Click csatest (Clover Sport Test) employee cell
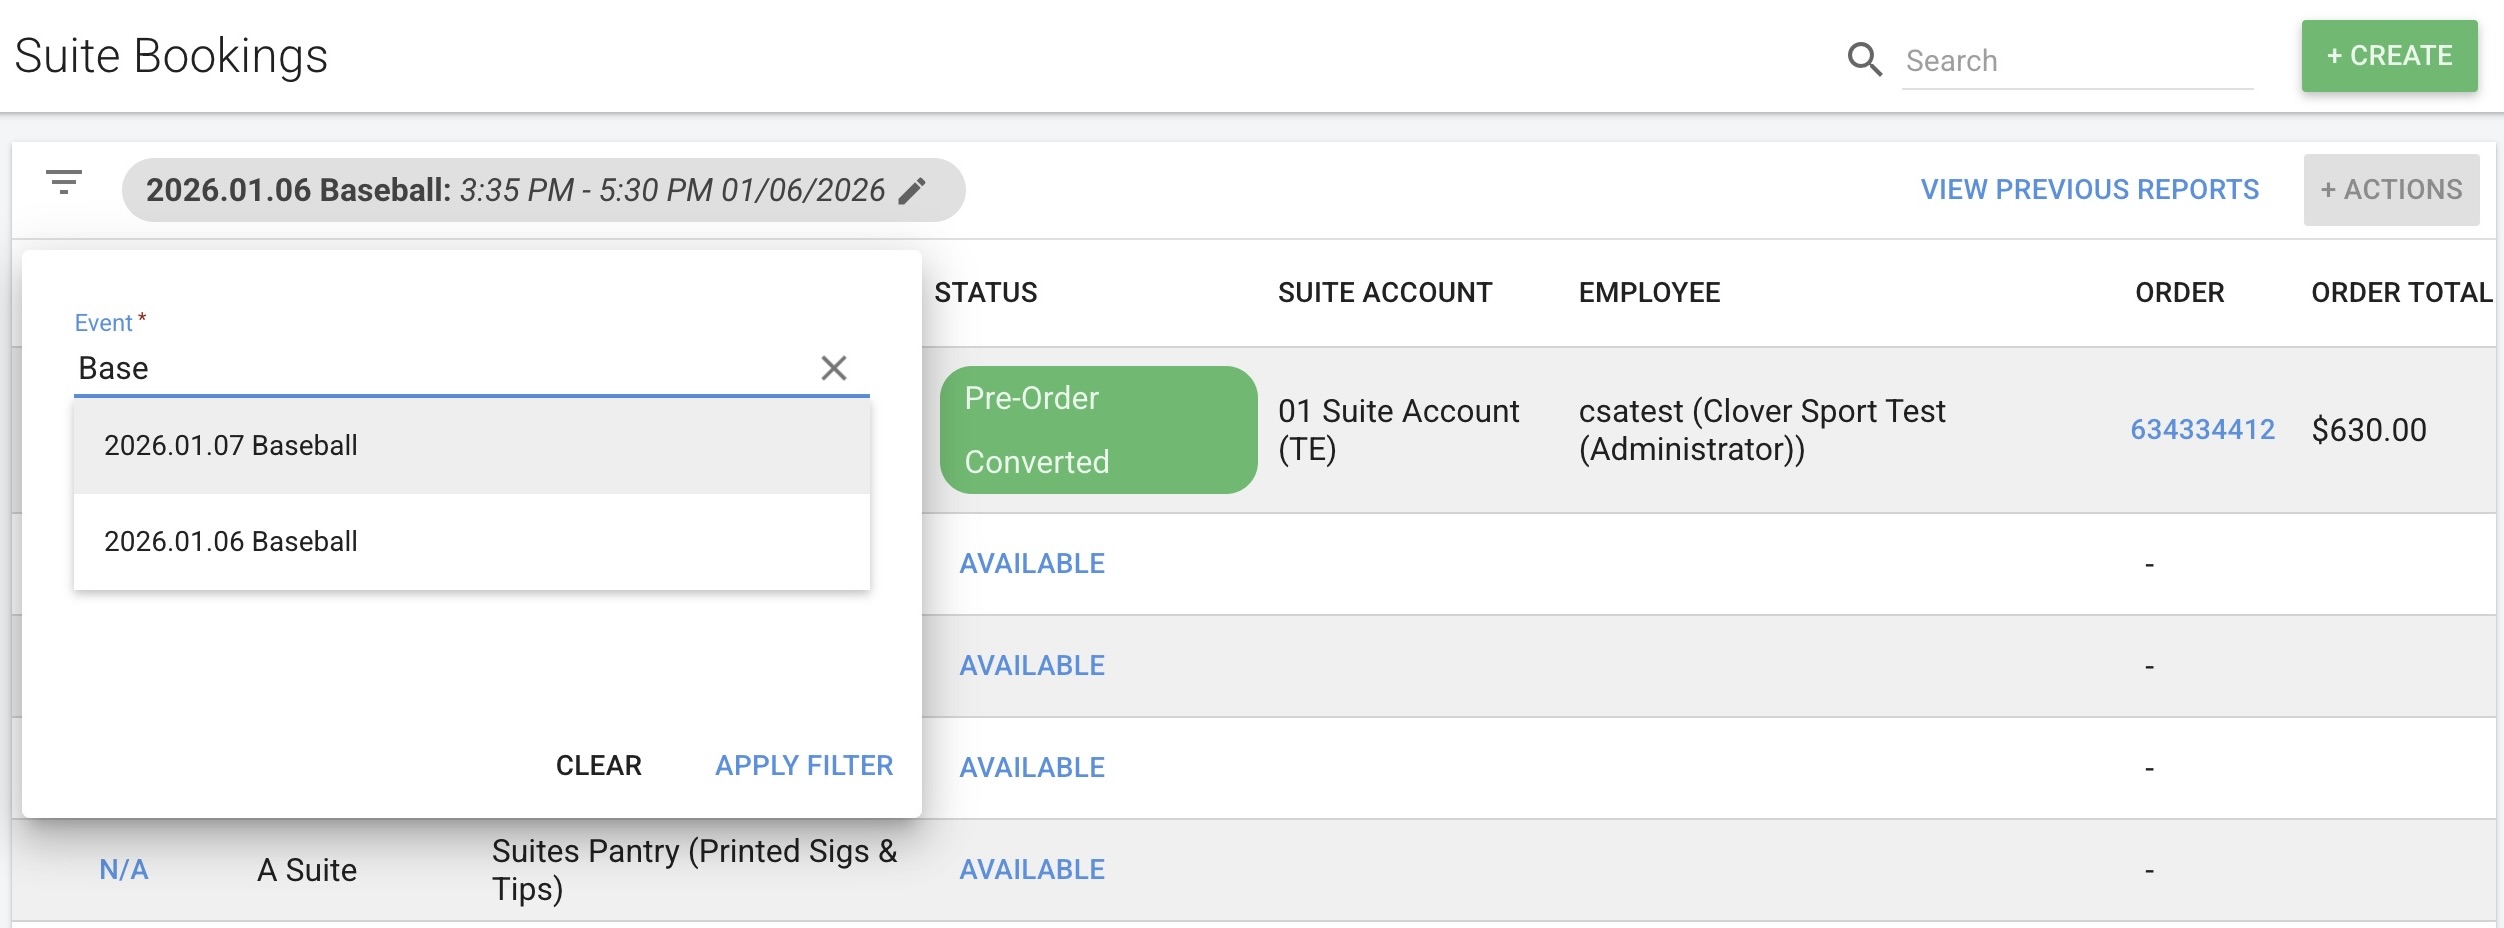 [1762, 430]
